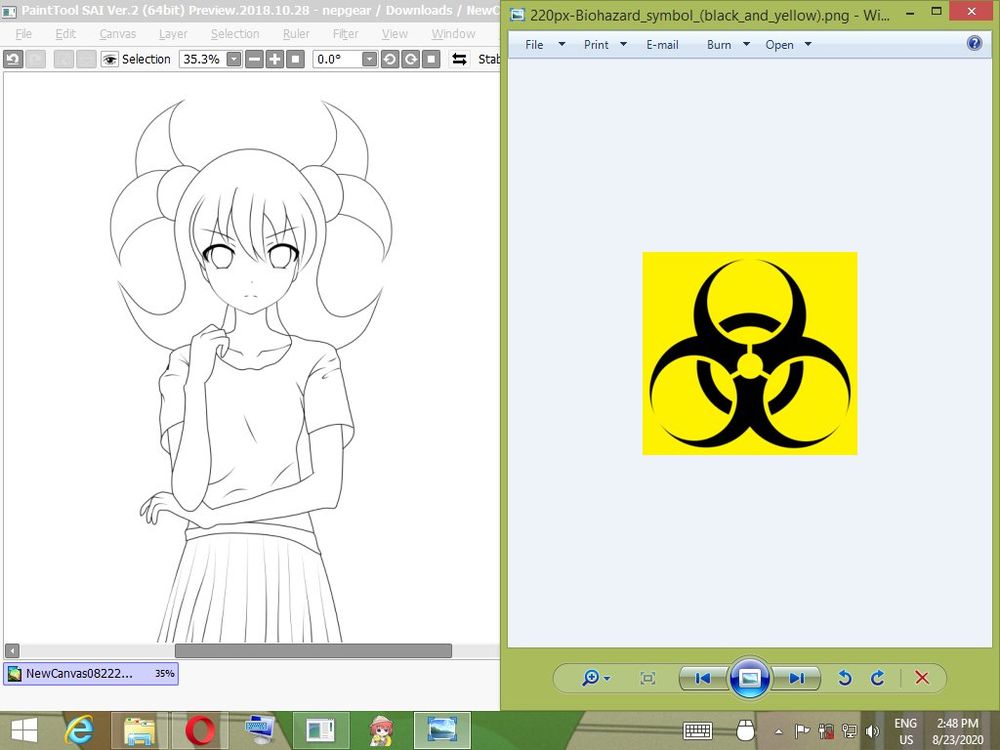Open SAI View menu
The height and width of the screenshot is (750, 1000).
click(395, 34)
